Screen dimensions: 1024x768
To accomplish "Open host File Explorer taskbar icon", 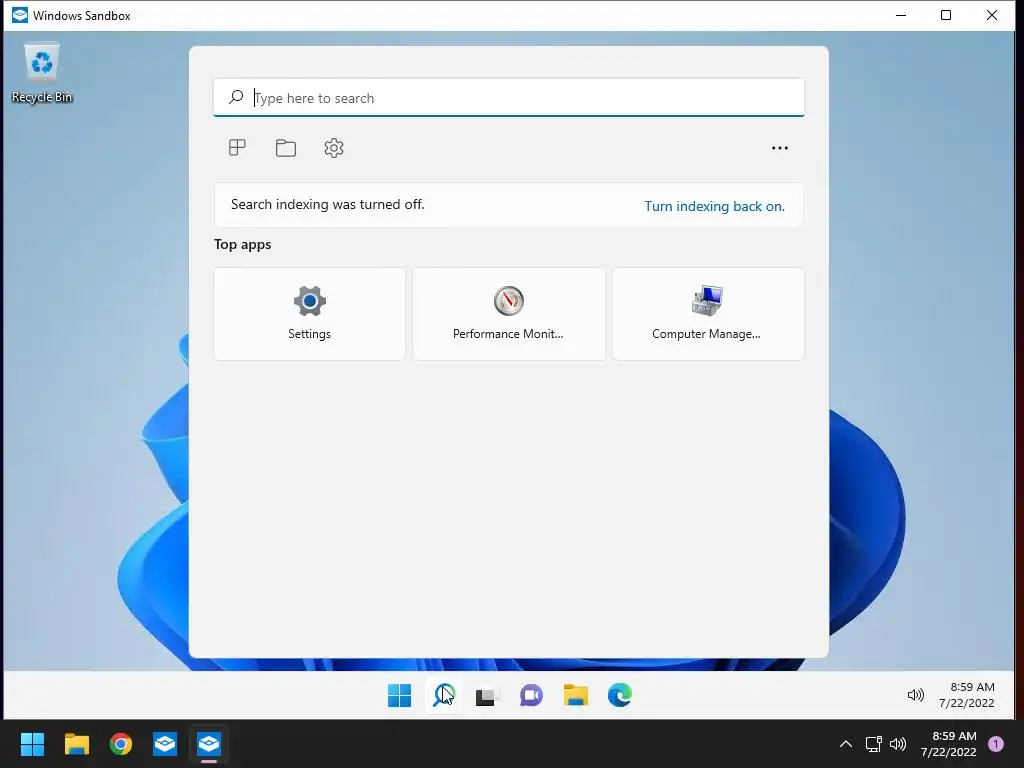I will pos(76,744).
